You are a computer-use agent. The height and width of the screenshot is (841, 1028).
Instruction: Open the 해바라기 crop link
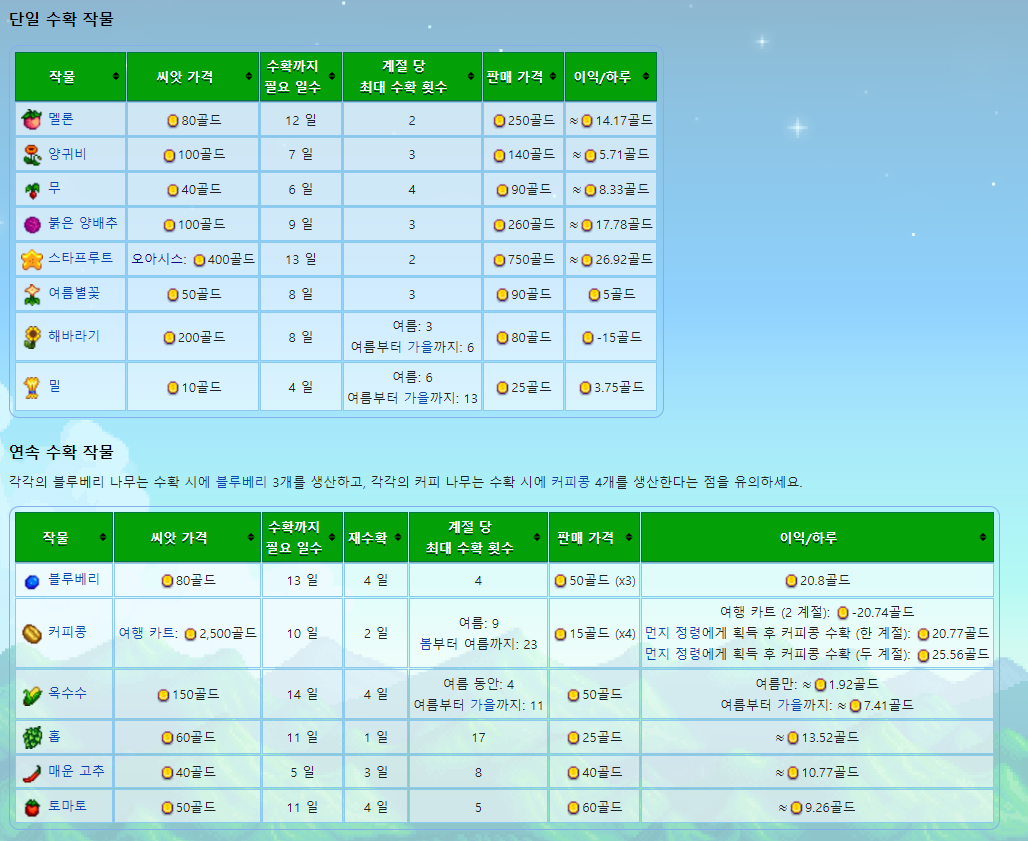(x=73, y=336)
